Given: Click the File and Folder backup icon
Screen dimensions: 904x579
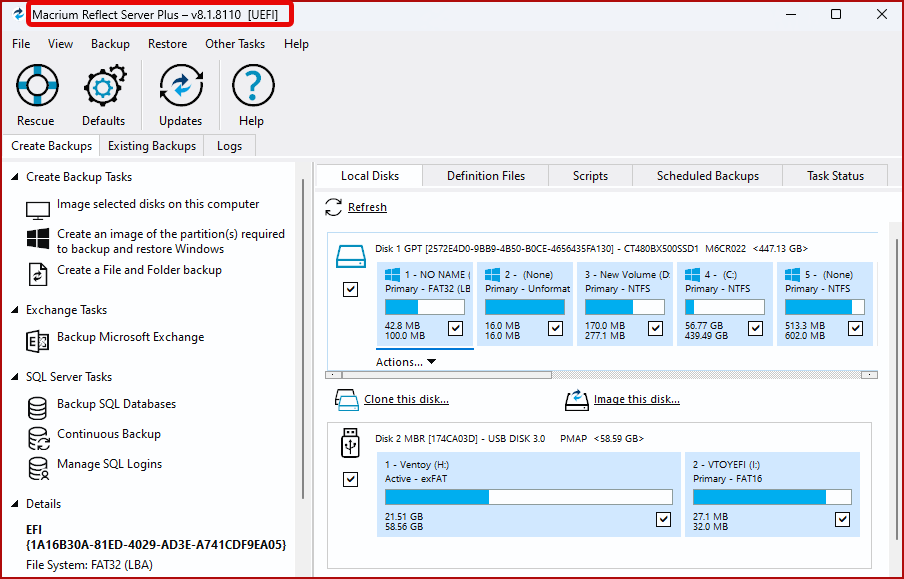Looking at the screenshot, I should click(38, 274).
